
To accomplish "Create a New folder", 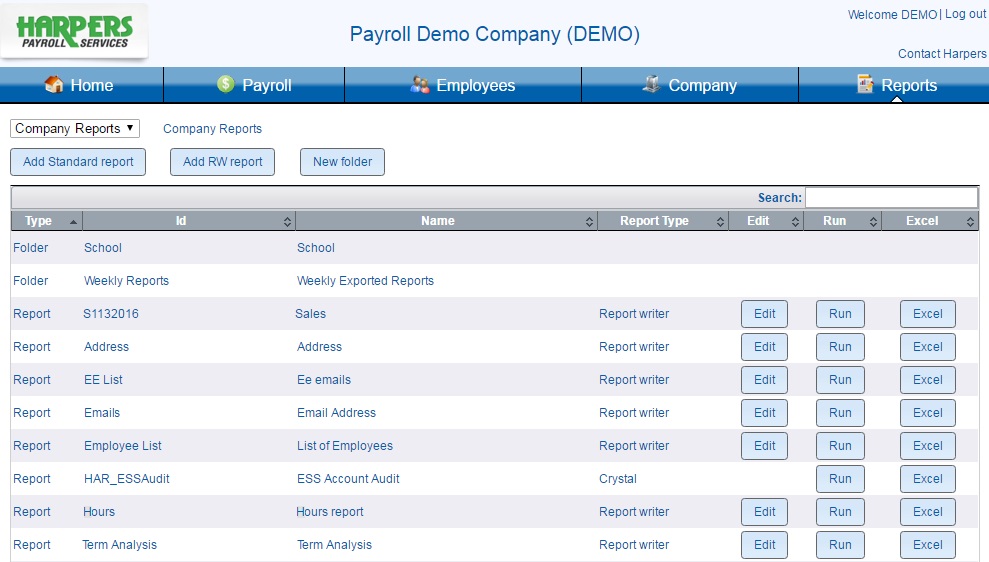I will point(342,162).
